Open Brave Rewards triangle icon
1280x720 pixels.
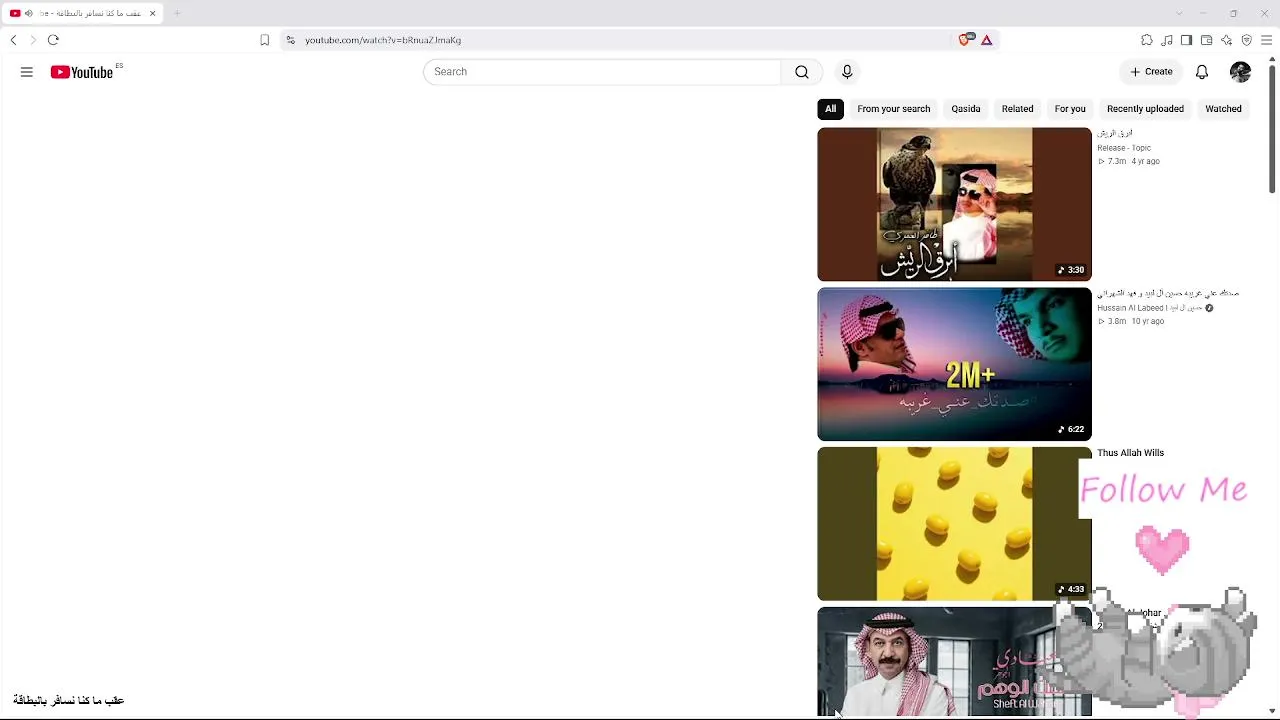[x=986, y=40]
